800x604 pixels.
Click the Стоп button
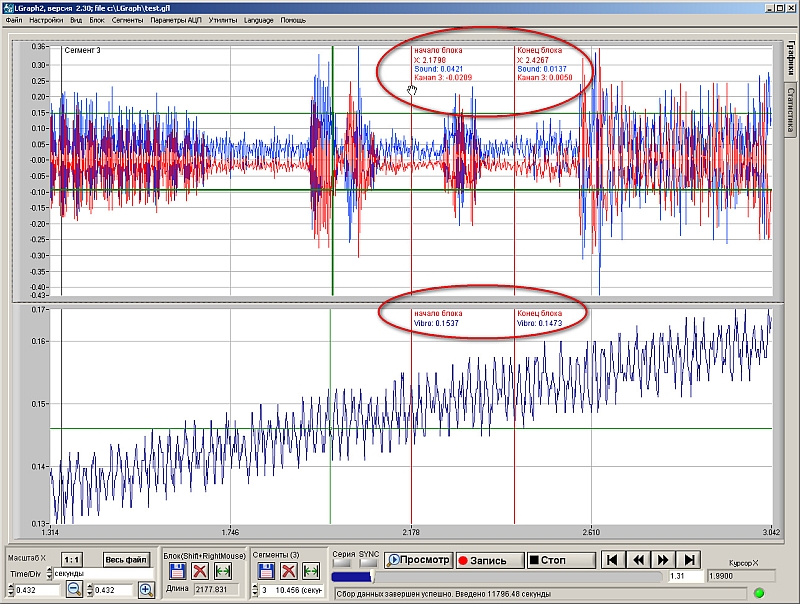[x=561, y=560]
